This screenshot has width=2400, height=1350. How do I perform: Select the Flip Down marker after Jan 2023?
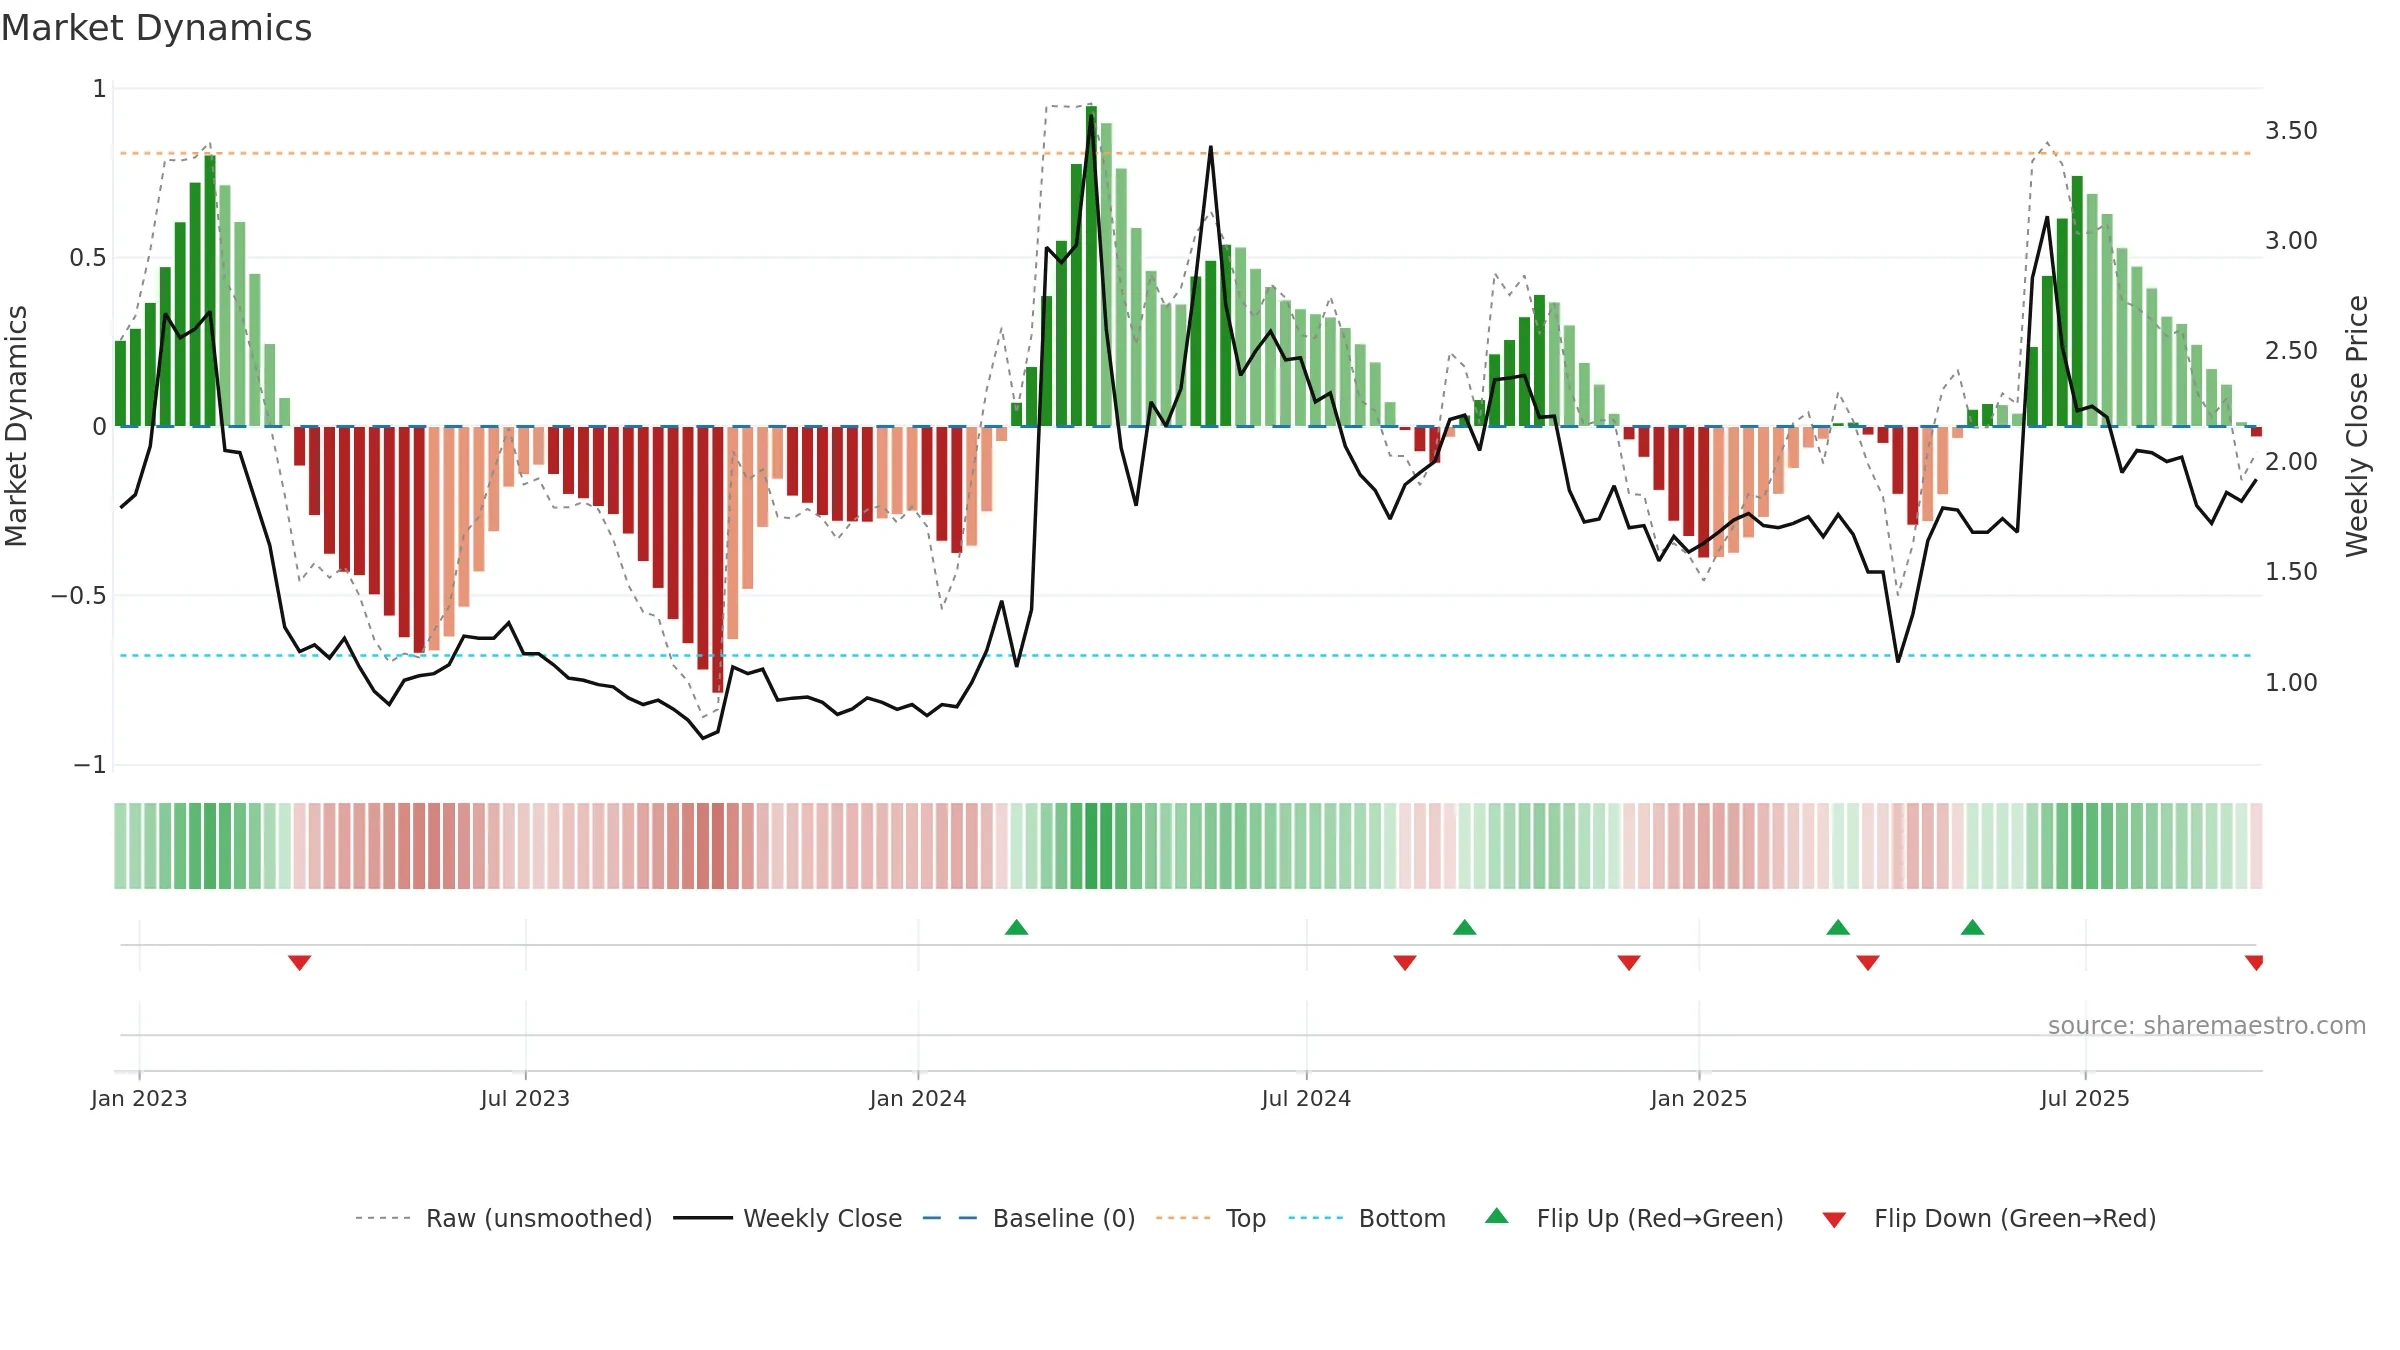pos(299,962)
